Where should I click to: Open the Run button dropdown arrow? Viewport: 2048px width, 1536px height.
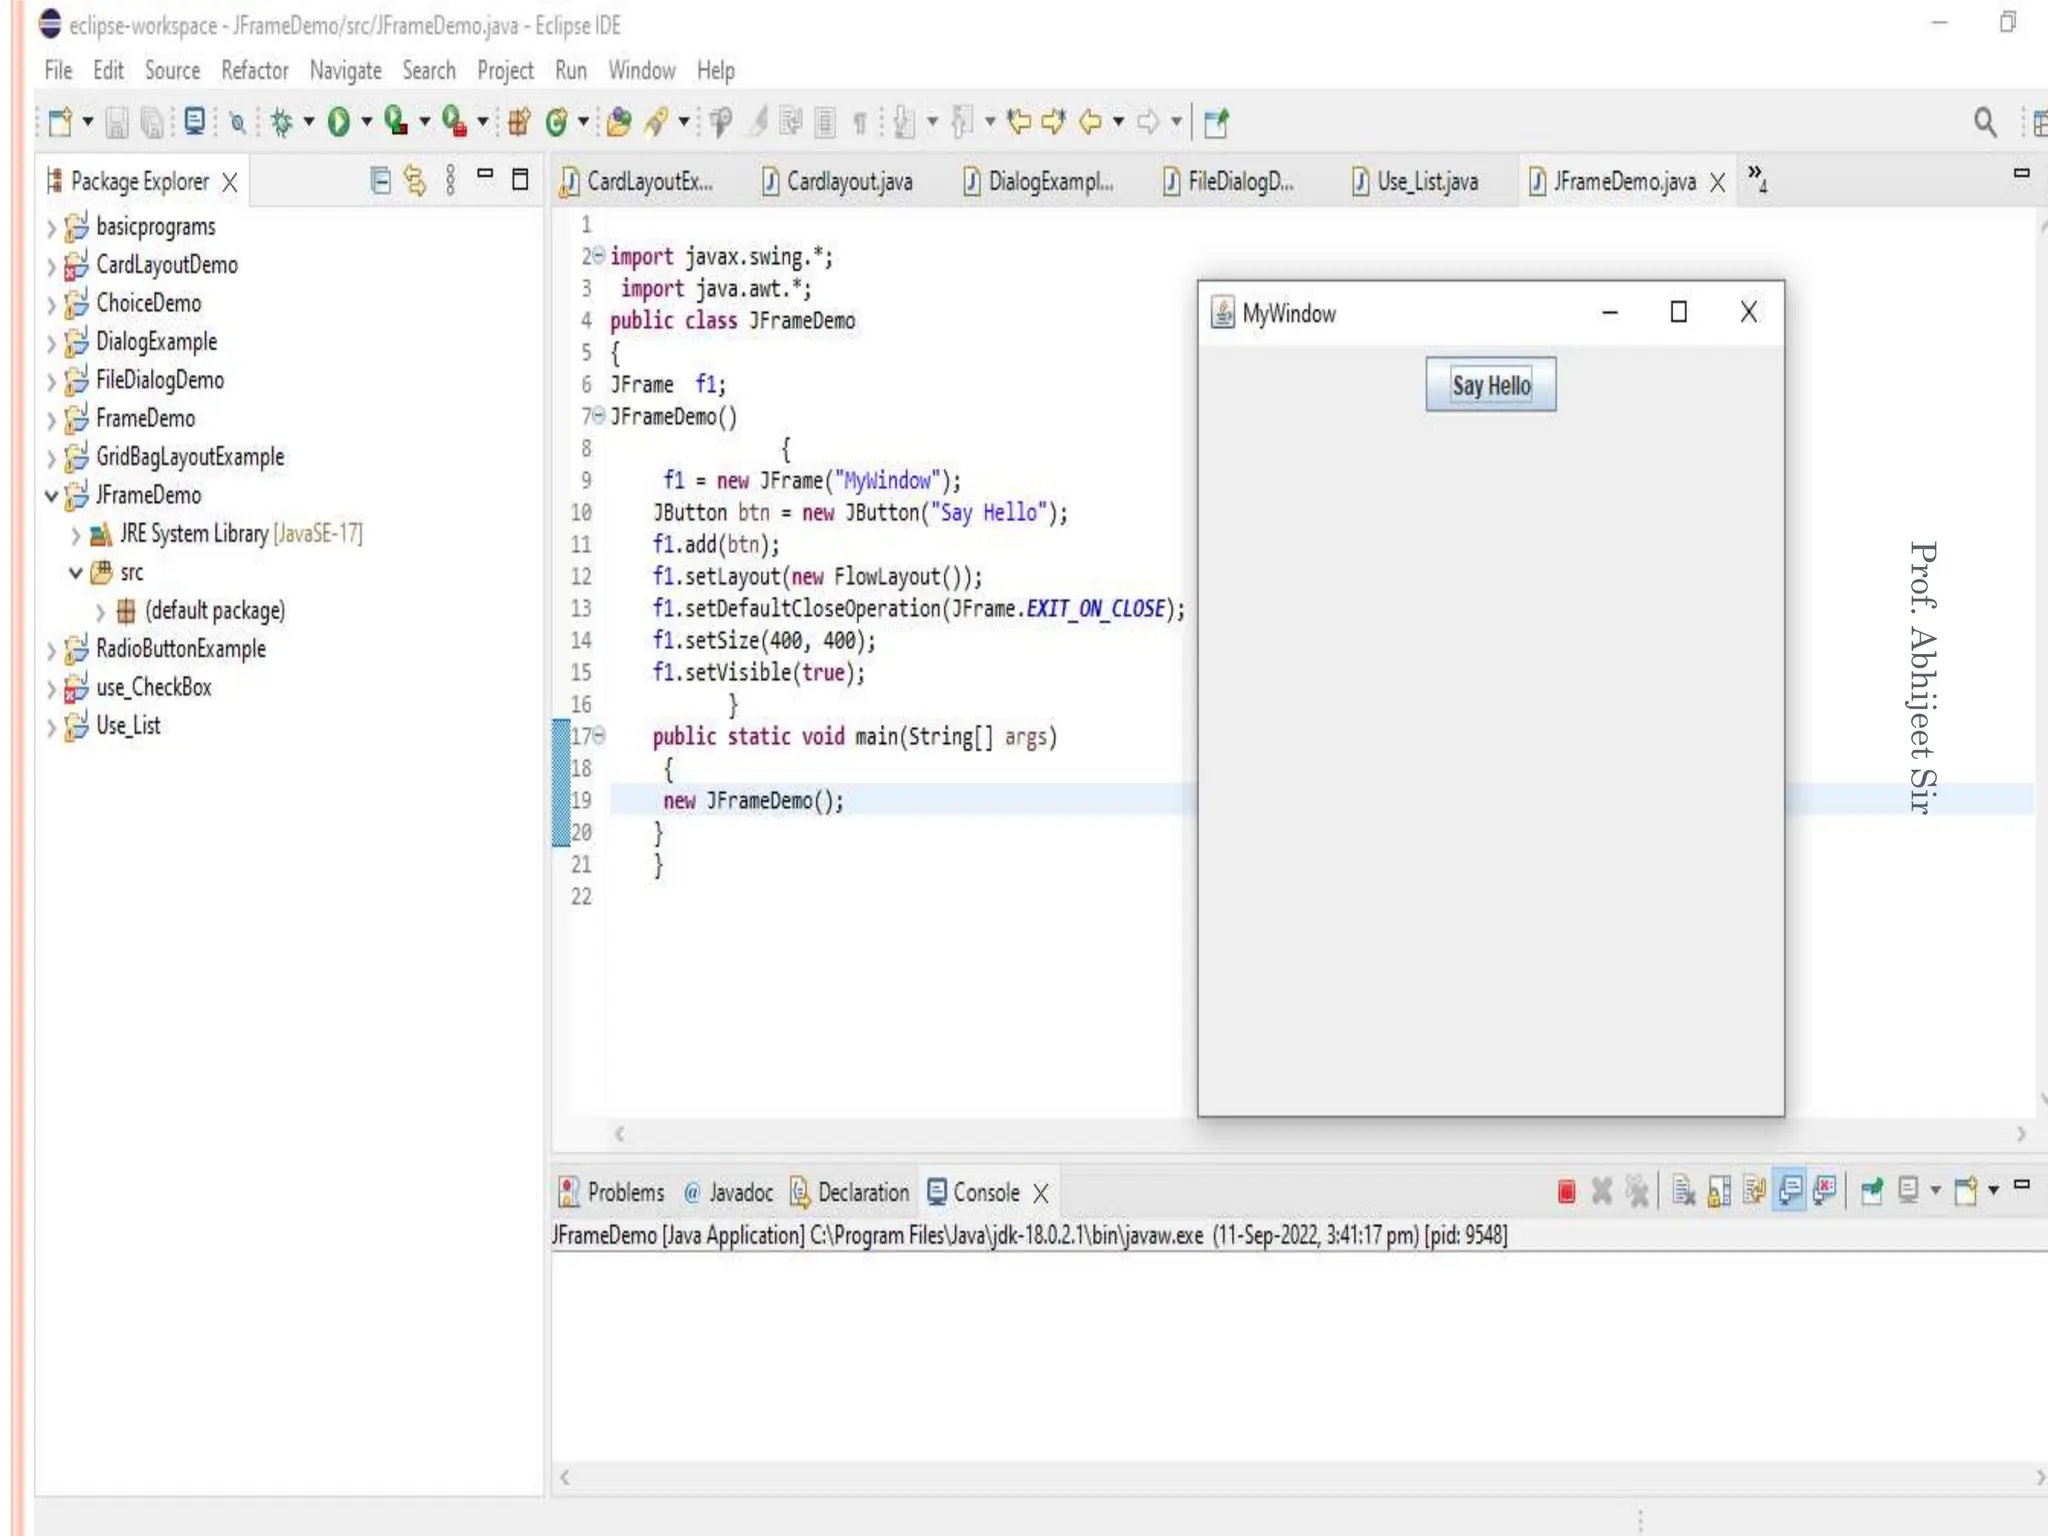(367, 122)
